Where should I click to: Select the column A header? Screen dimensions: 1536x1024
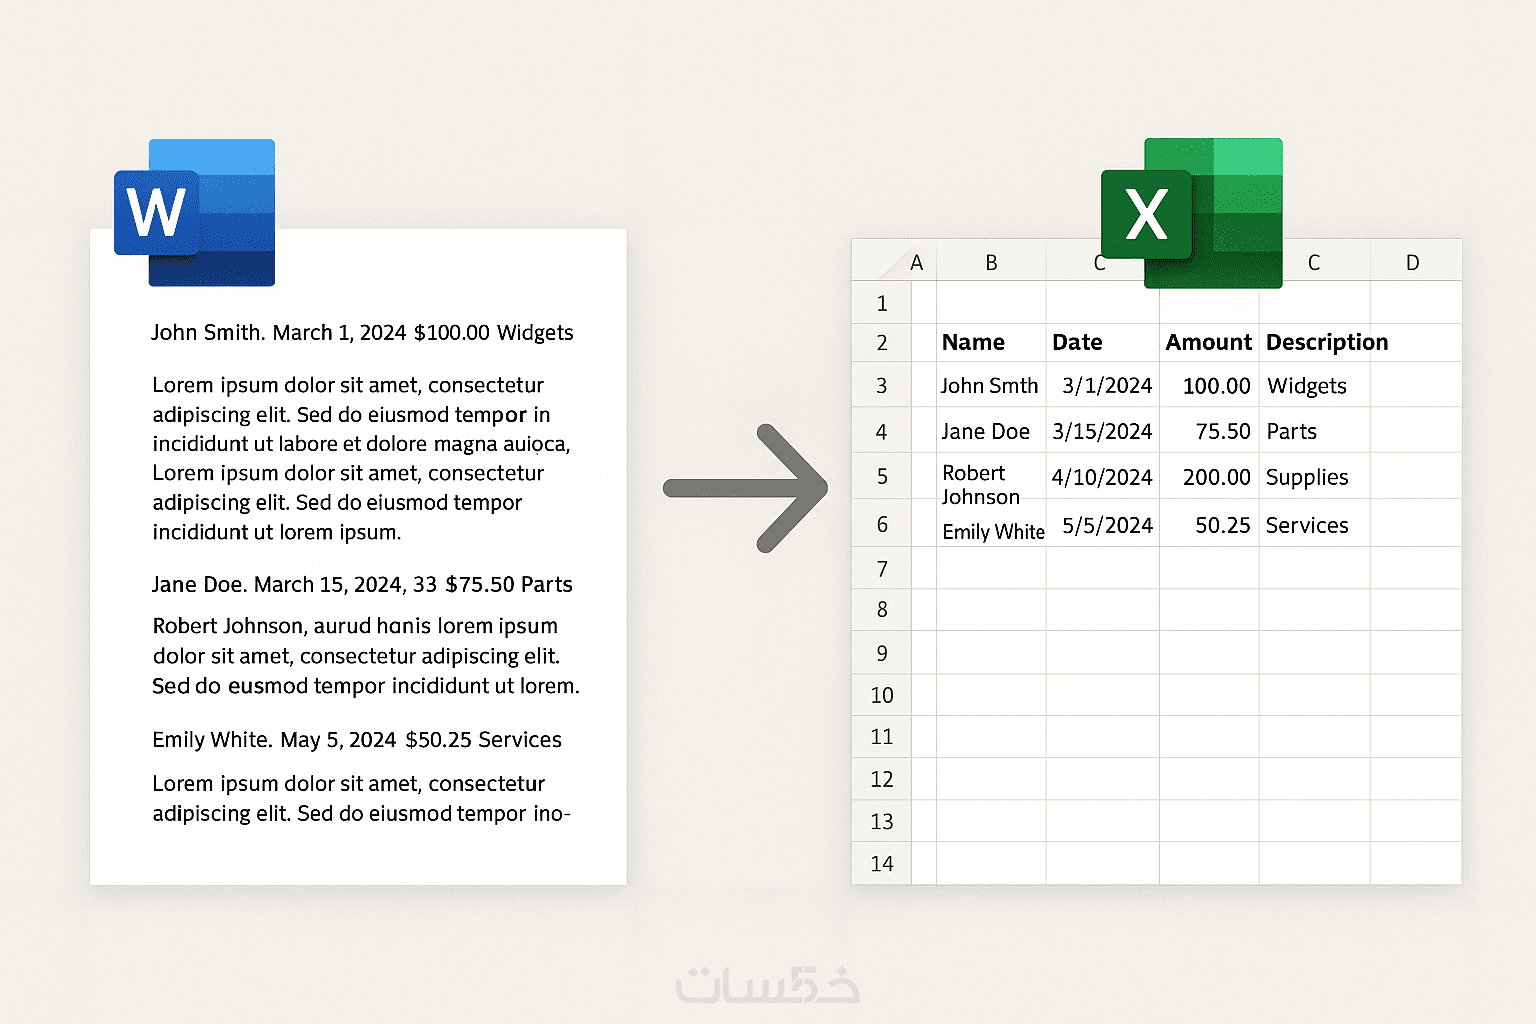(x=917, y=262)
